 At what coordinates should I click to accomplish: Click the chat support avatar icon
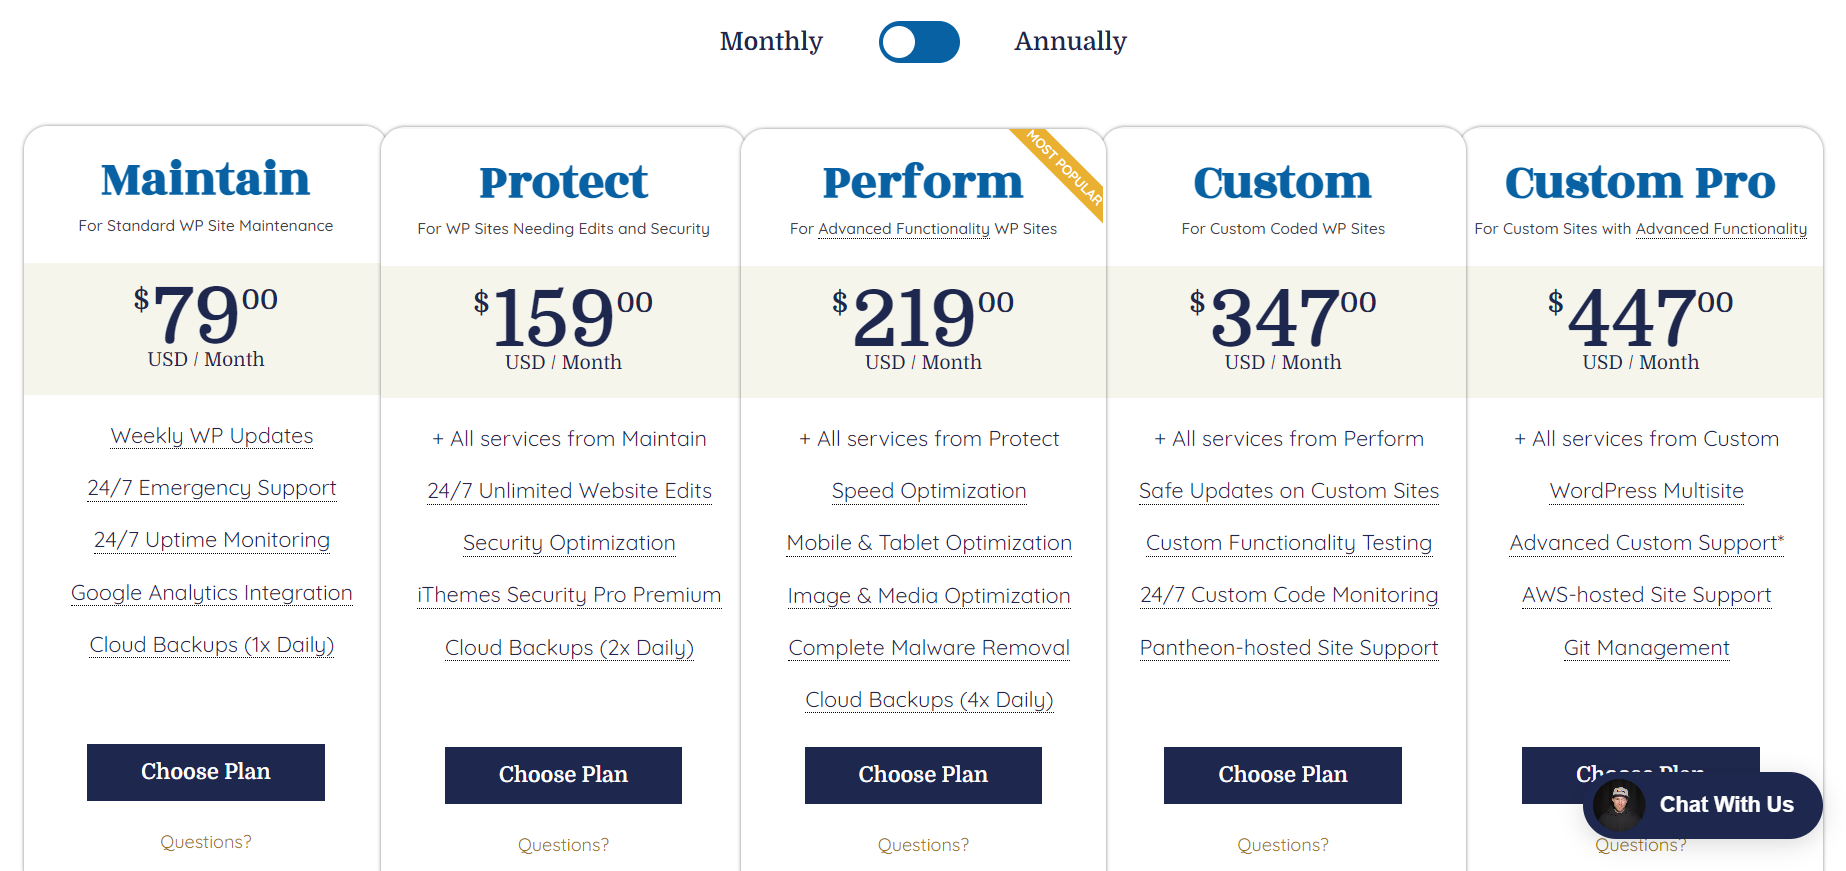(x=1620, y=805)
